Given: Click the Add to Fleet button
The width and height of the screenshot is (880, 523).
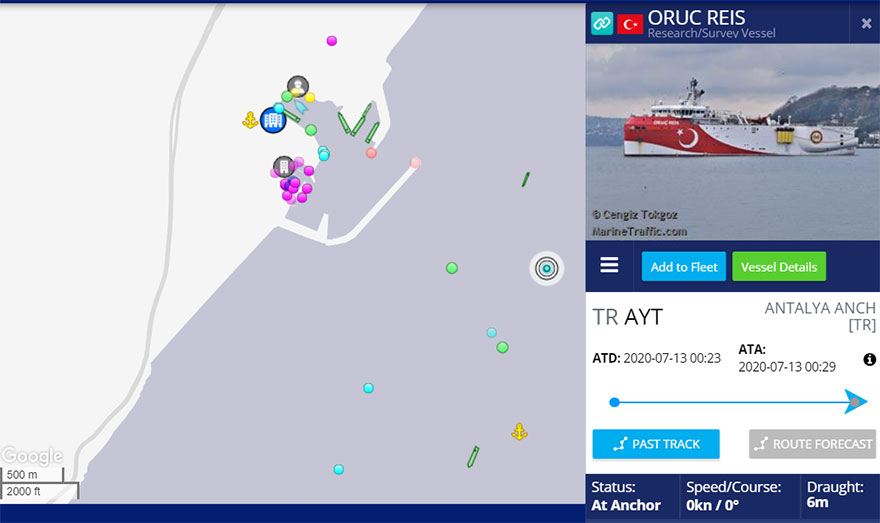Looking at the screenshot, I should [684, 267].
